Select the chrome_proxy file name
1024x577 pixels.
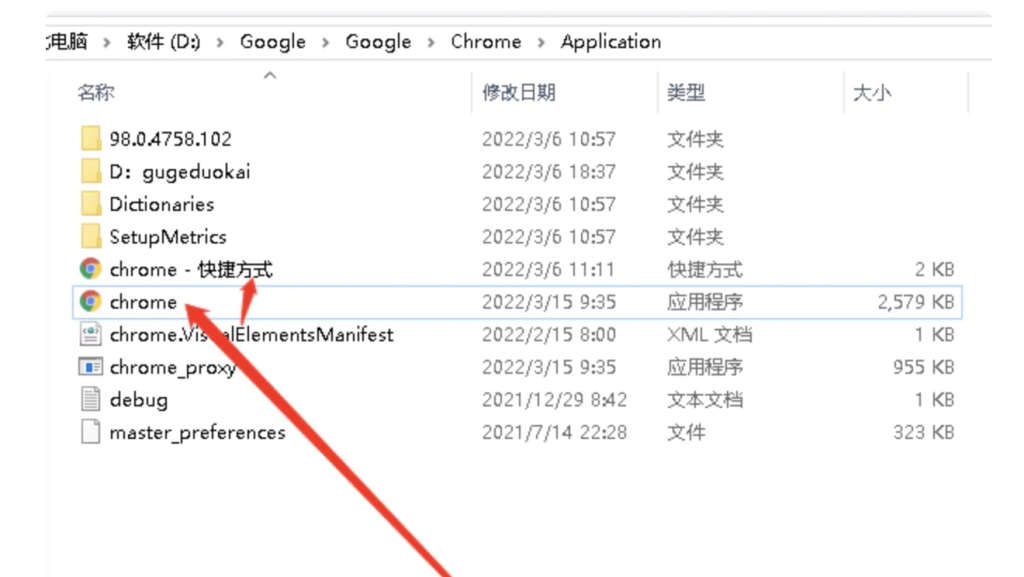tap(172, 367)
